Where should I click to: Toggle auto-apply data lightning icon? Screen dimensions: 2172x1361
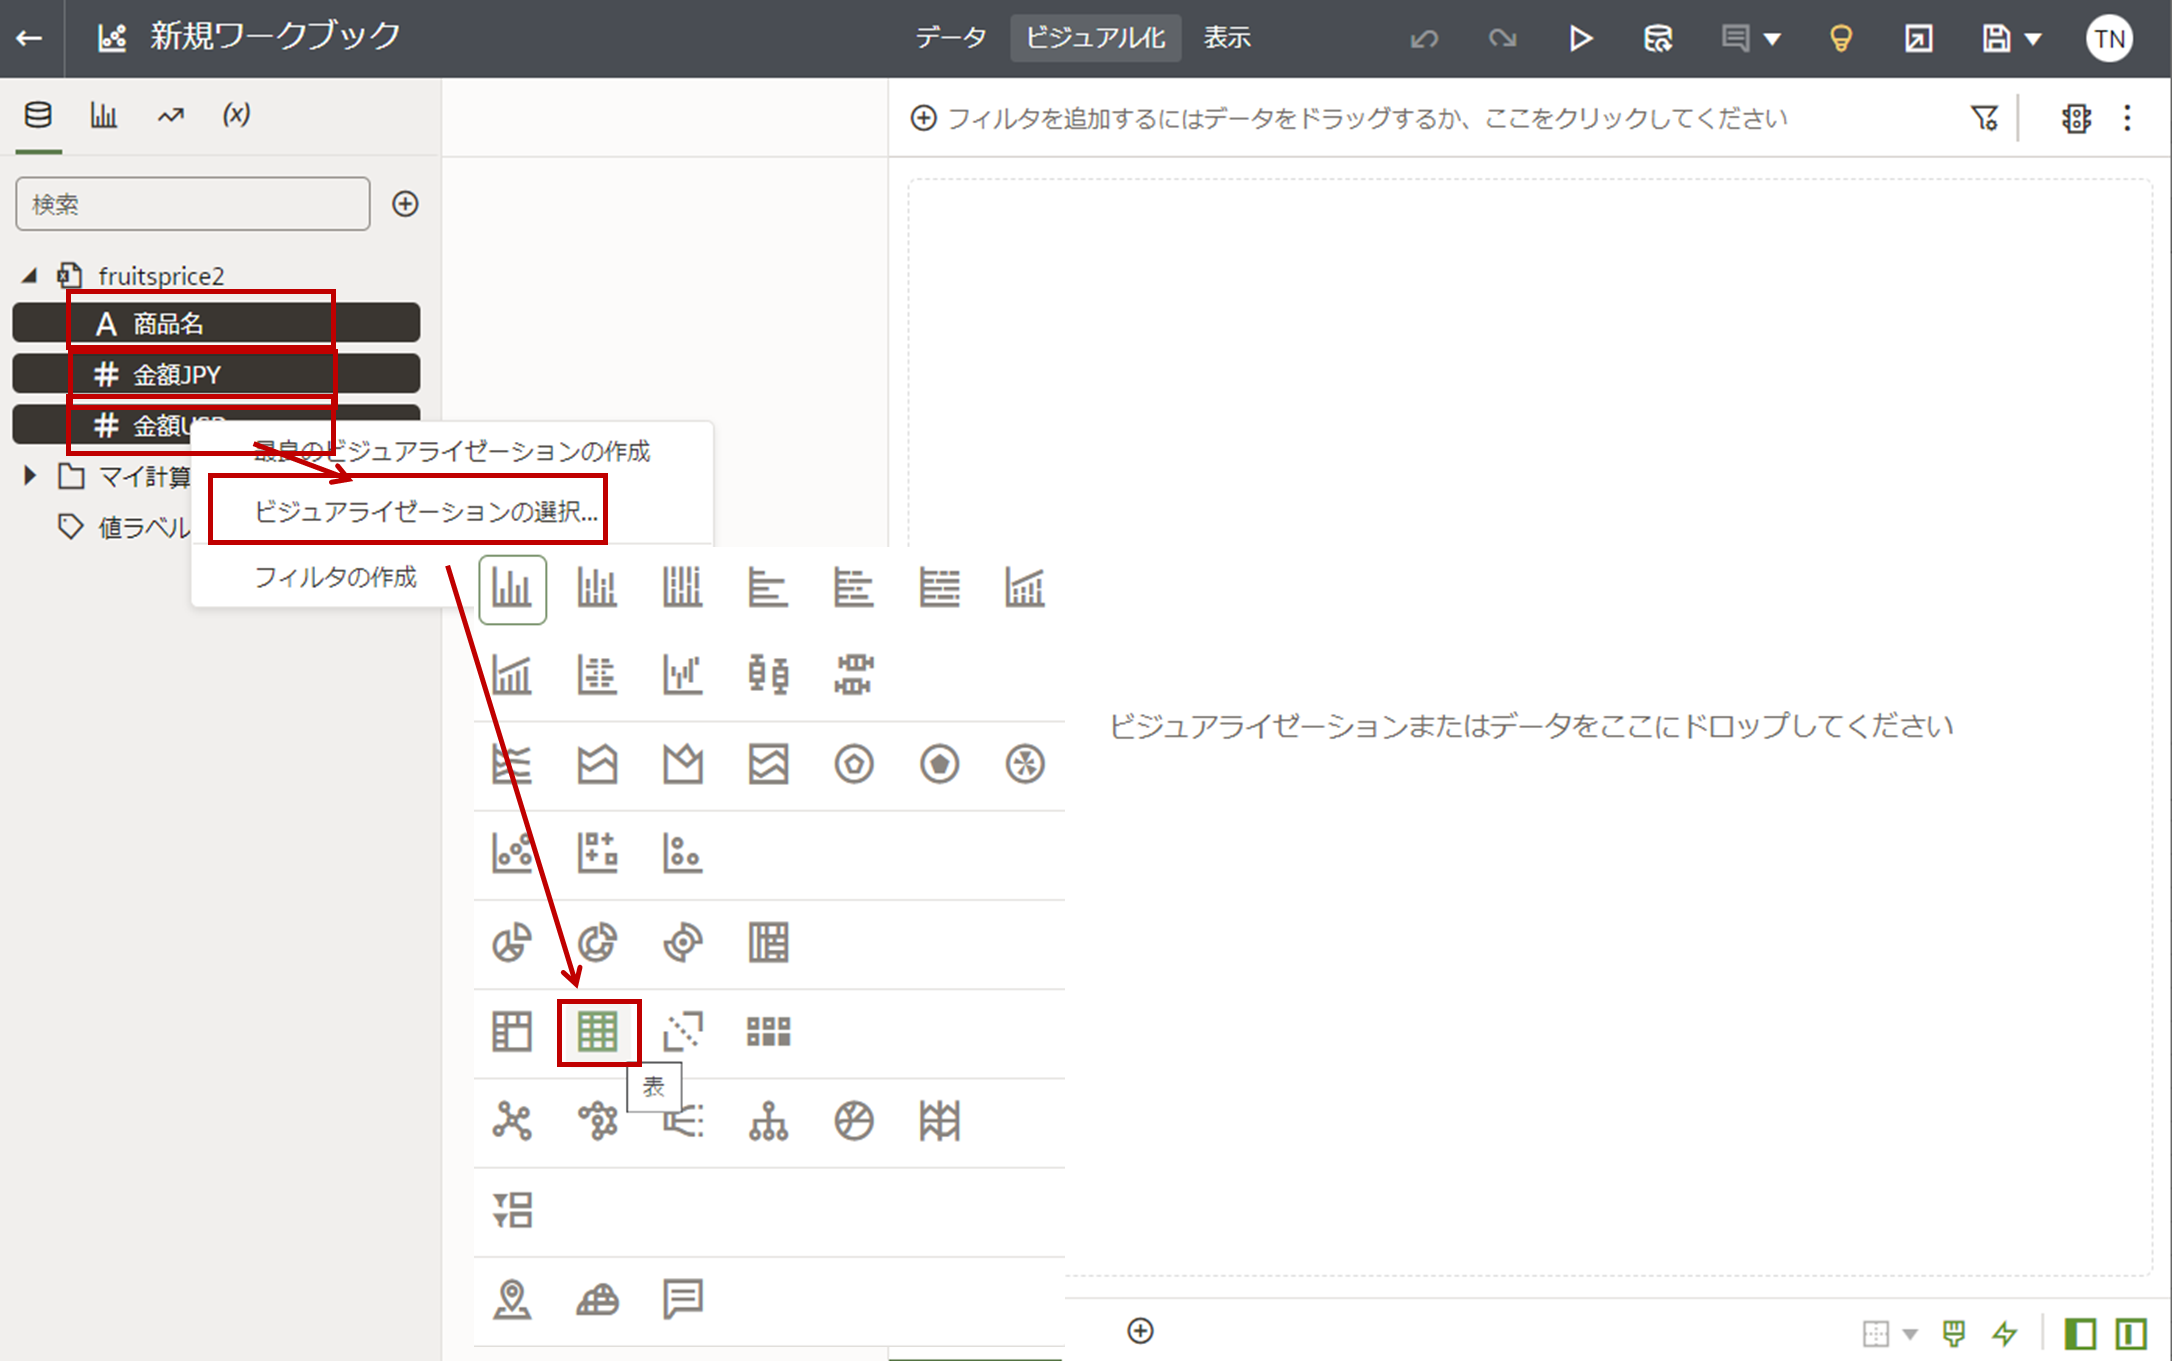coord(2005,1333)
